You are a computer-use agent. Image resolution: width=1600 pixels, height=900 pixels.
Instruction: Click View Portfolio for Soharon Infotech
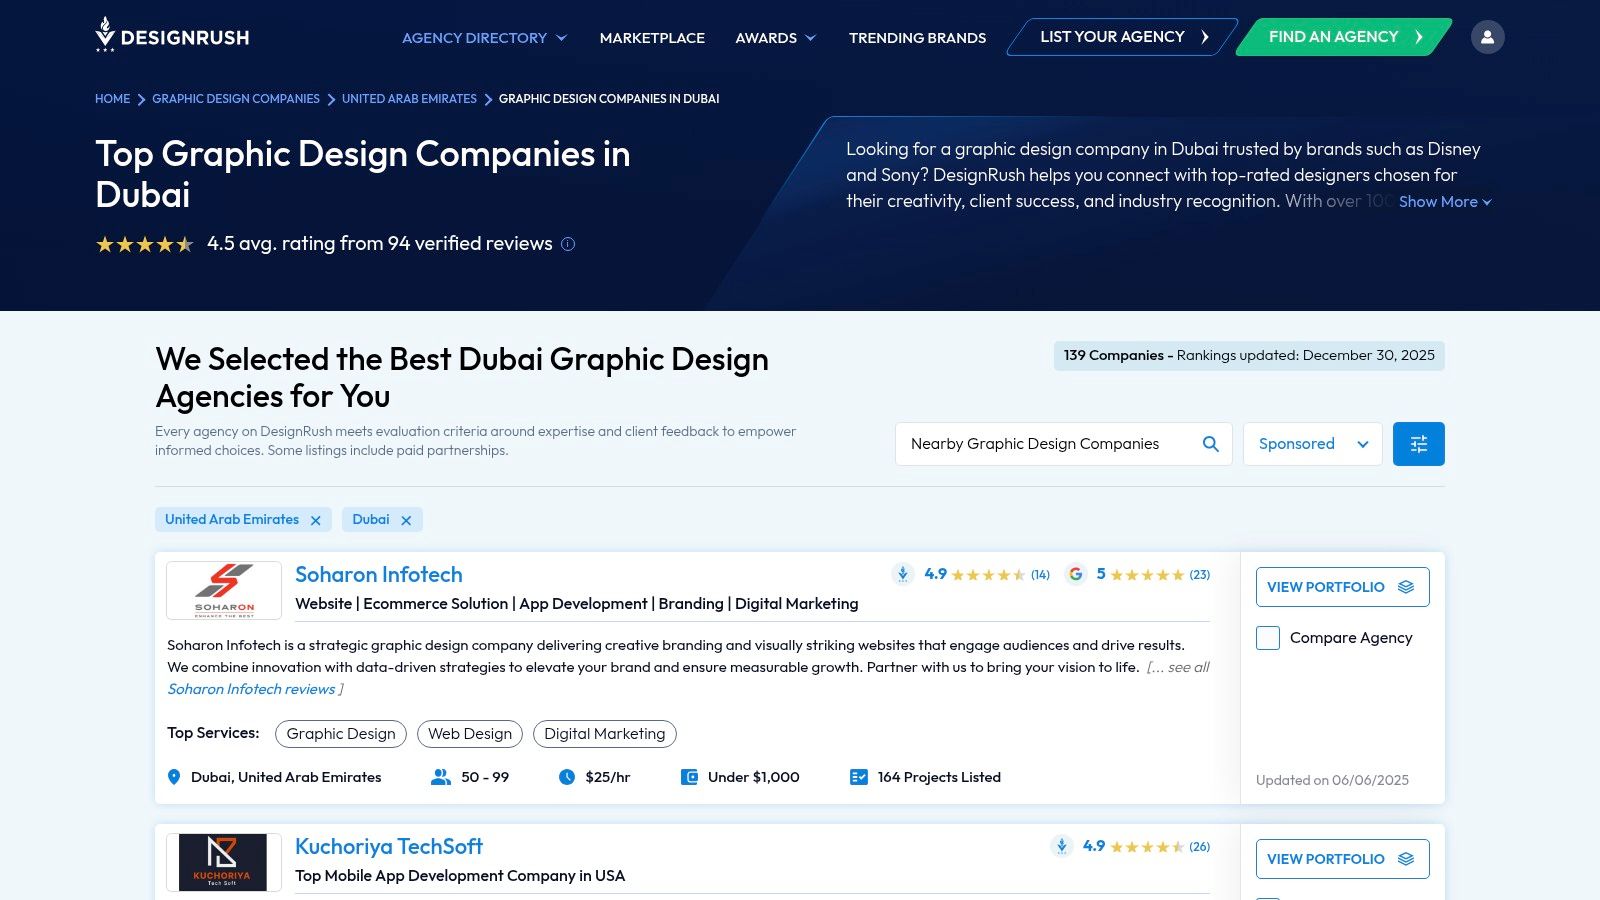point(1342,587)
